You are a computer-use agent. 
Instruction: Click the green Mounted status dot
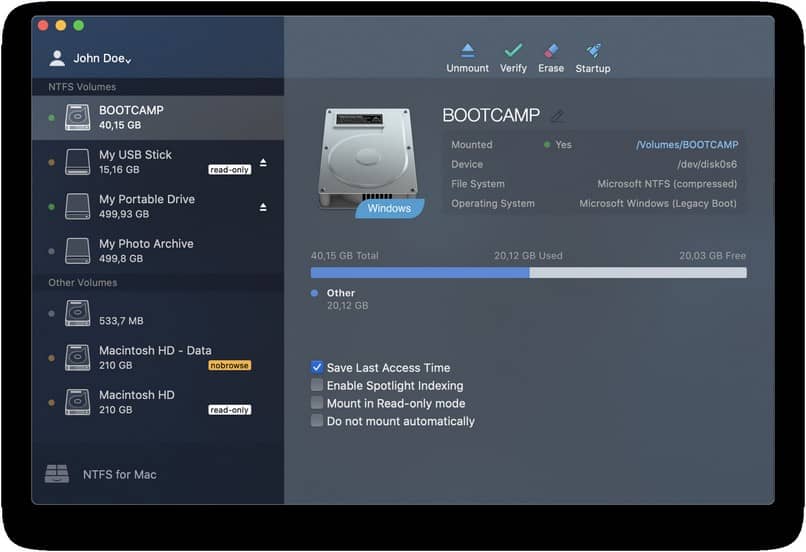(547, 145)
